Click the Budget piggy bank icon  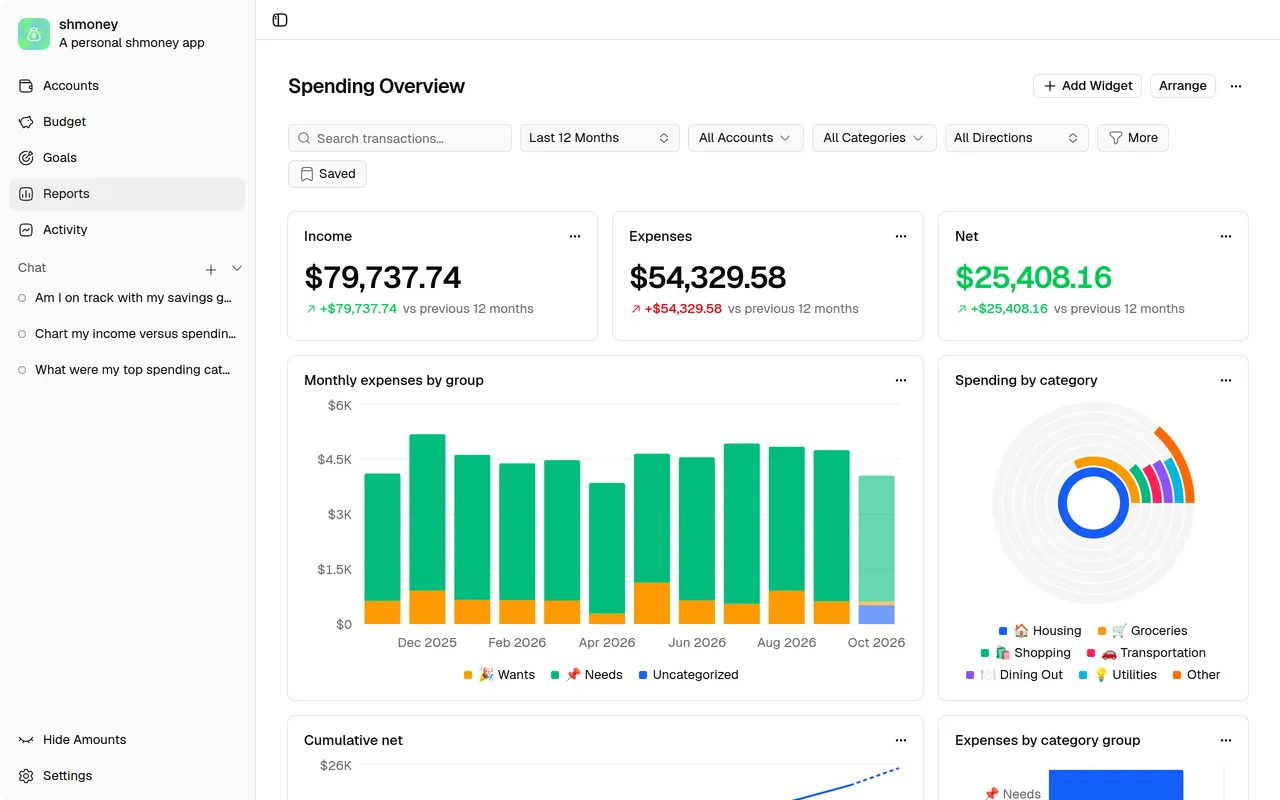26,122
